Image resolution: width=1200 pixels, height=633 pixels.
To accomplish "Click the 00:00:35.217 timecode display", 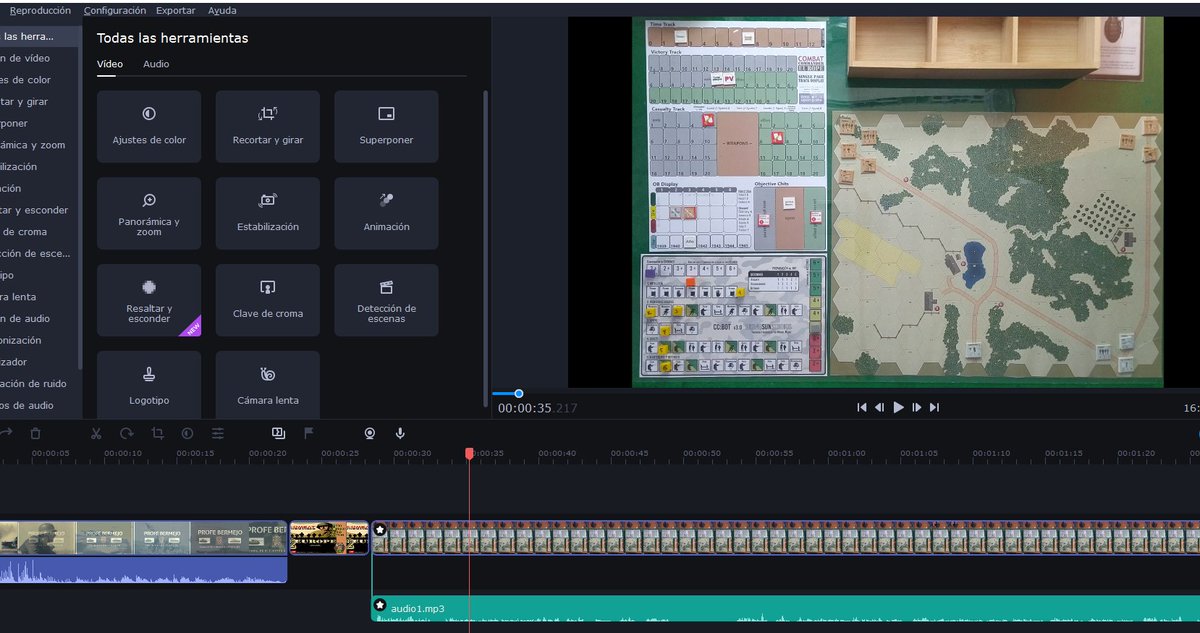I will tap(537, 408).
